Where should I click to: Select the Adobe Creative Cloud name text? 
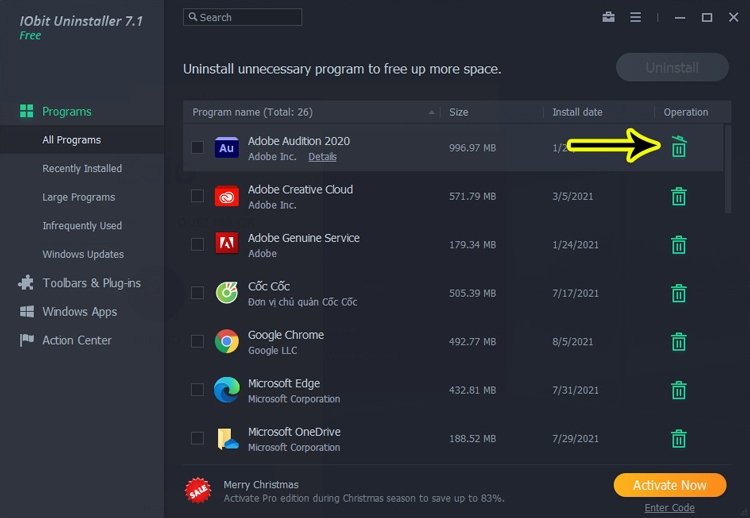pos(300,189)
